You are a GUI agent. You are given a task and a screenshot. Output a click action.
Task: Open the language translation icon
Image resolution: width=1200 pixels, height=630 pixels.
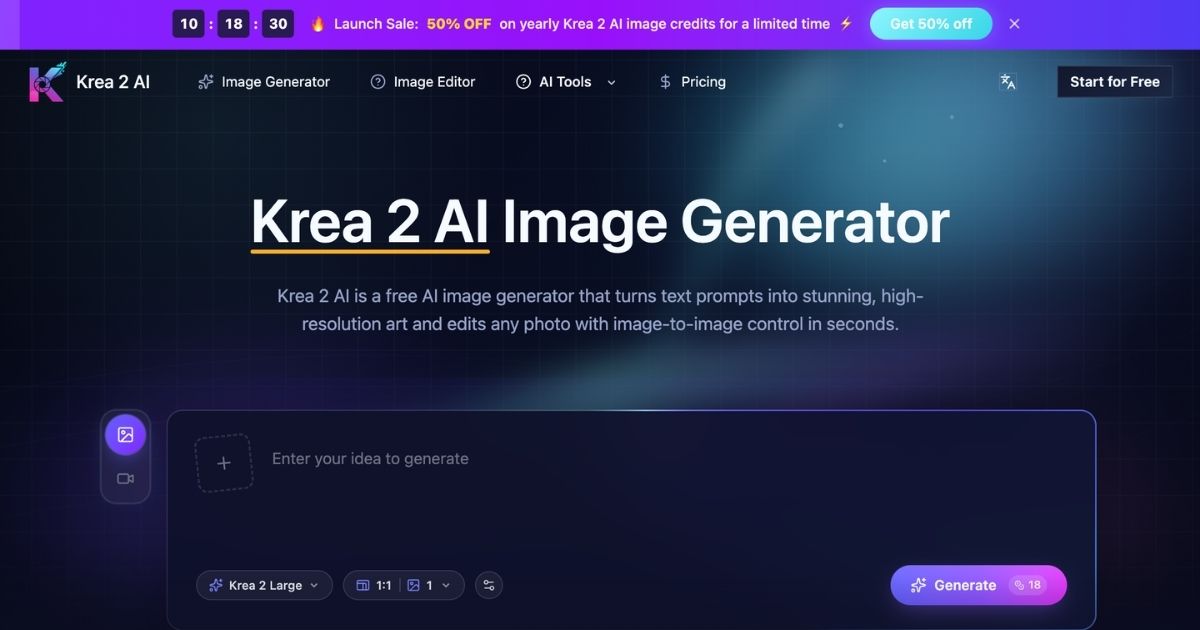1008,82
